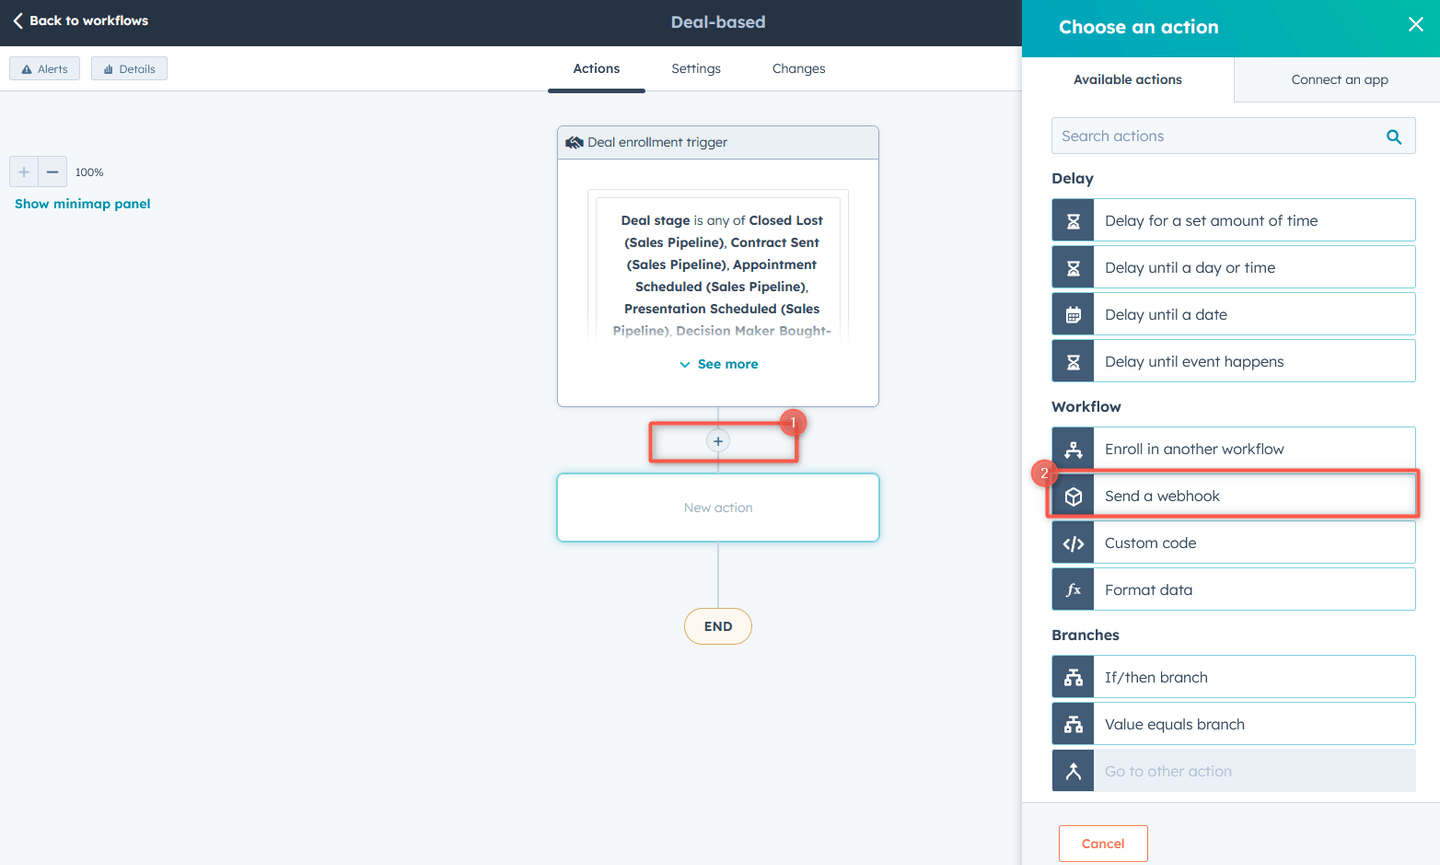
Task: Select the Delay for a set amount of time hourglass icon
Action: click(x=1072, y=219)
